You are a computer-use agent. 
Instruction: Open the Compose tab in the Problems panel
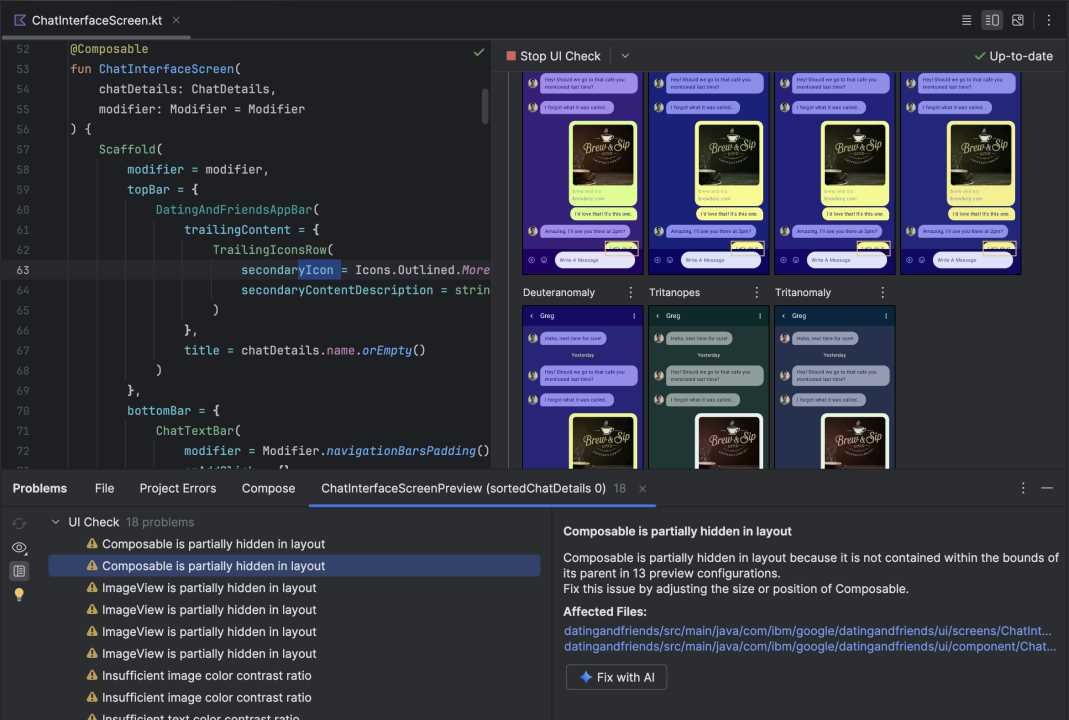click(268, 488)
